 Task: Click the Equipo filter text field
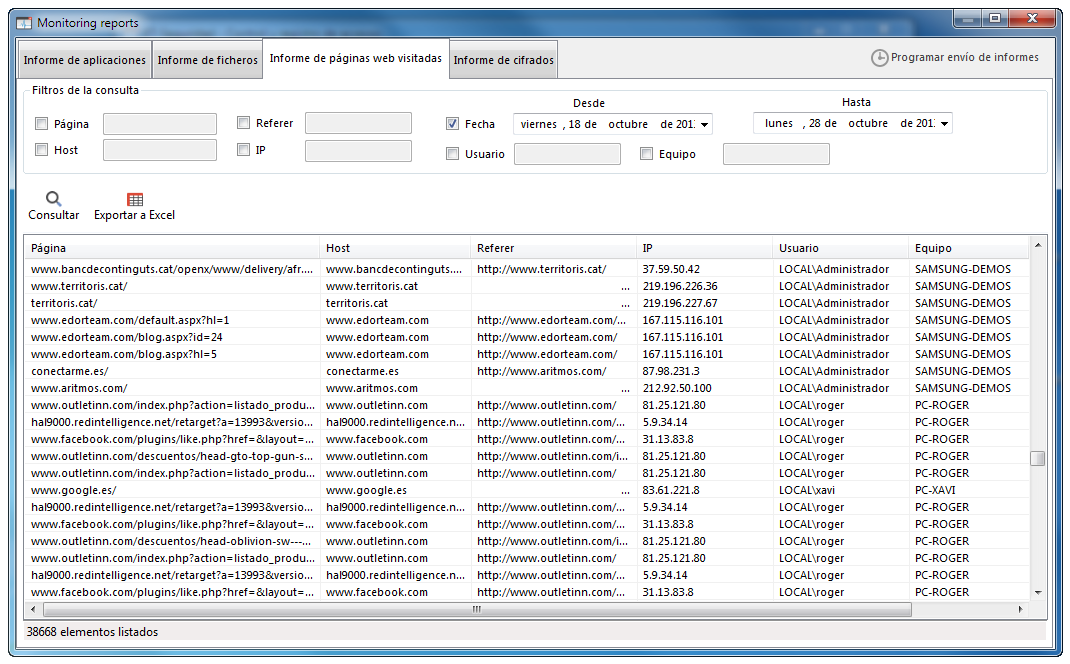click(x=777, y=154)
